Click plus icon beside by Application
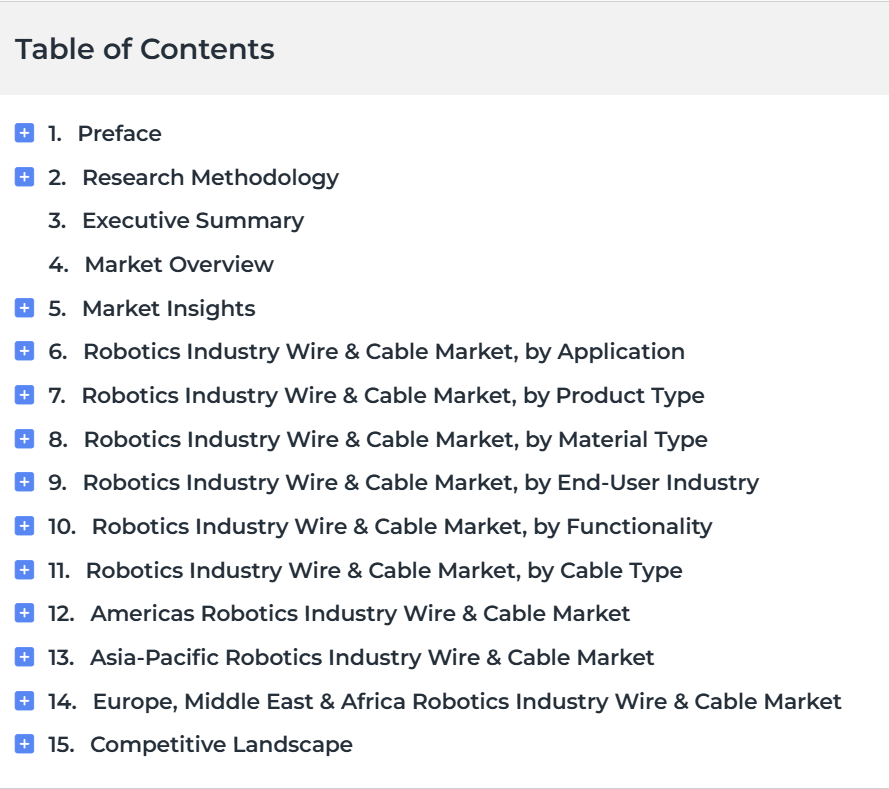 coord(24,351)
